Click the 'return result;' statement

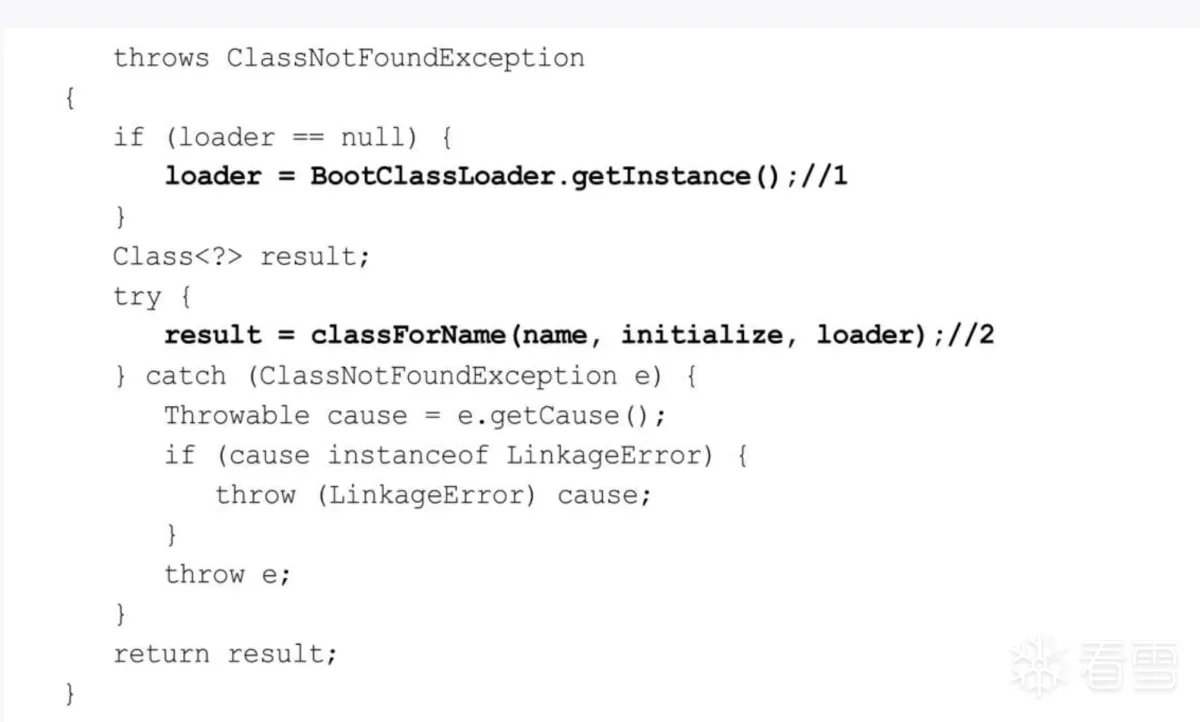[x=225, y=654]
